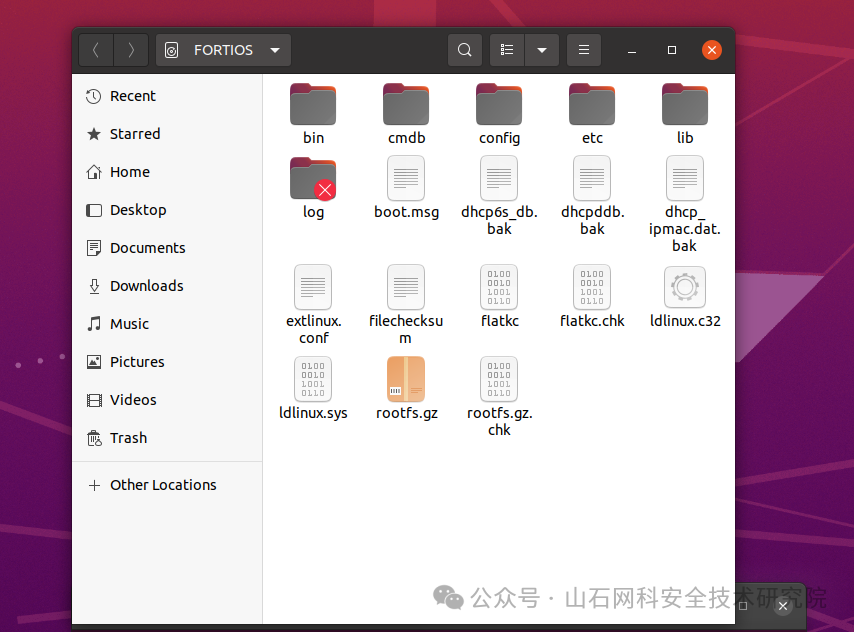This screenshot has height=632, width=854.
Task: Open Pictures in the sidebar
Action: [167, 362]
